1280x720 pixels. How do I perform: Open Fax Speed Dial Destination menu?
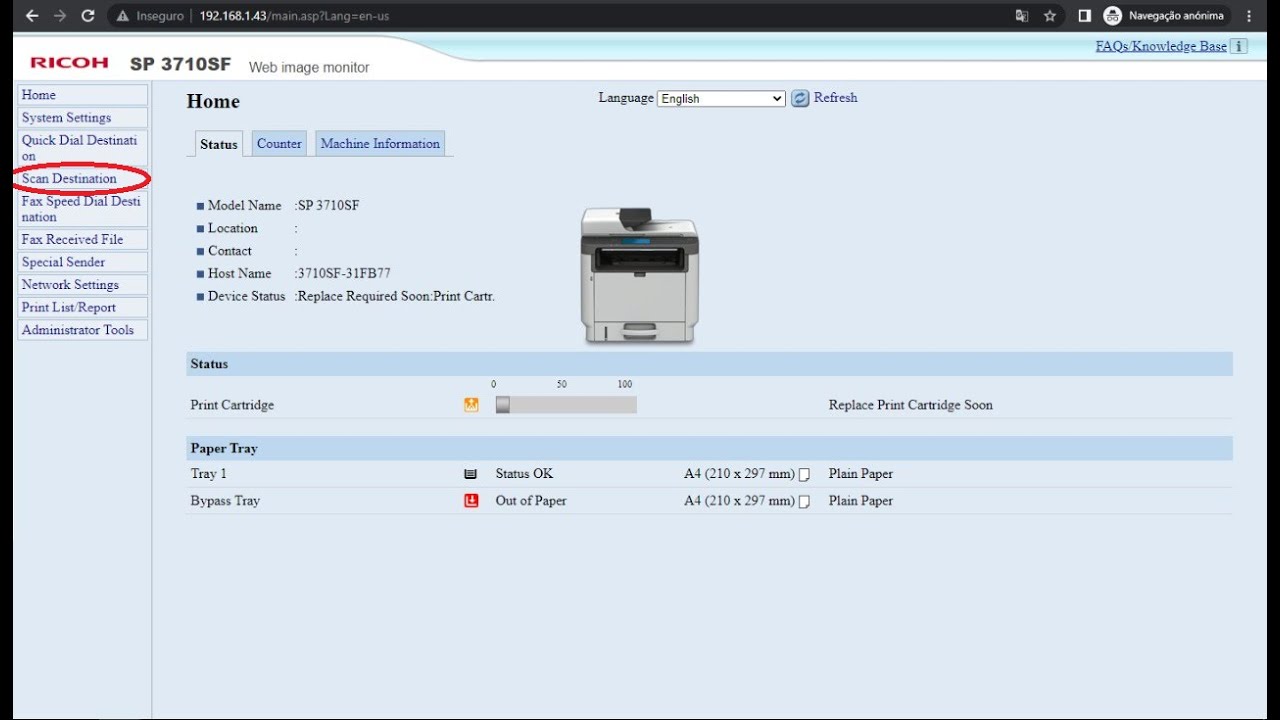[84, 209]
